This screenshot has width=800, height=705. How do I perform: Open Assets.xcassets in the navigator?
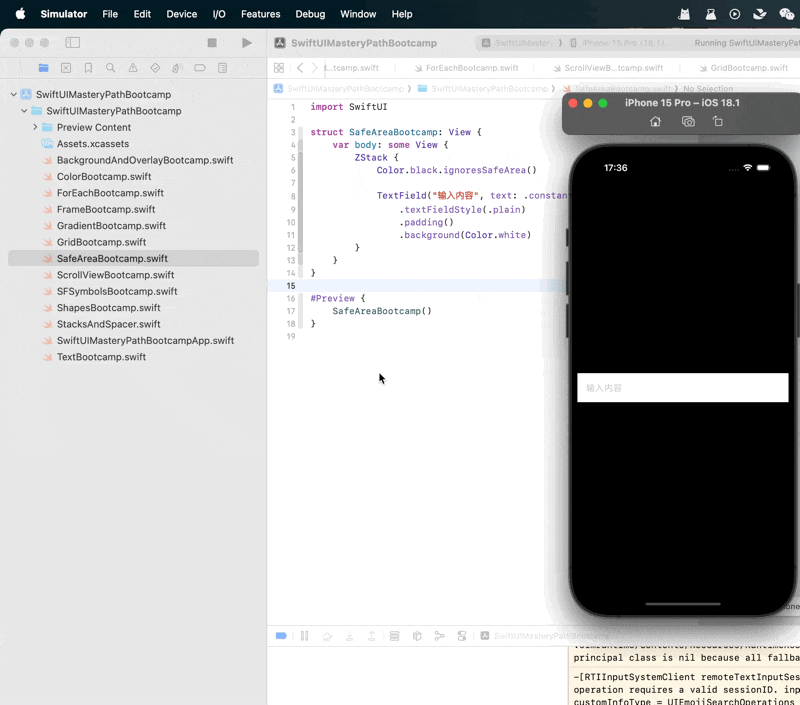pos(92,144)
